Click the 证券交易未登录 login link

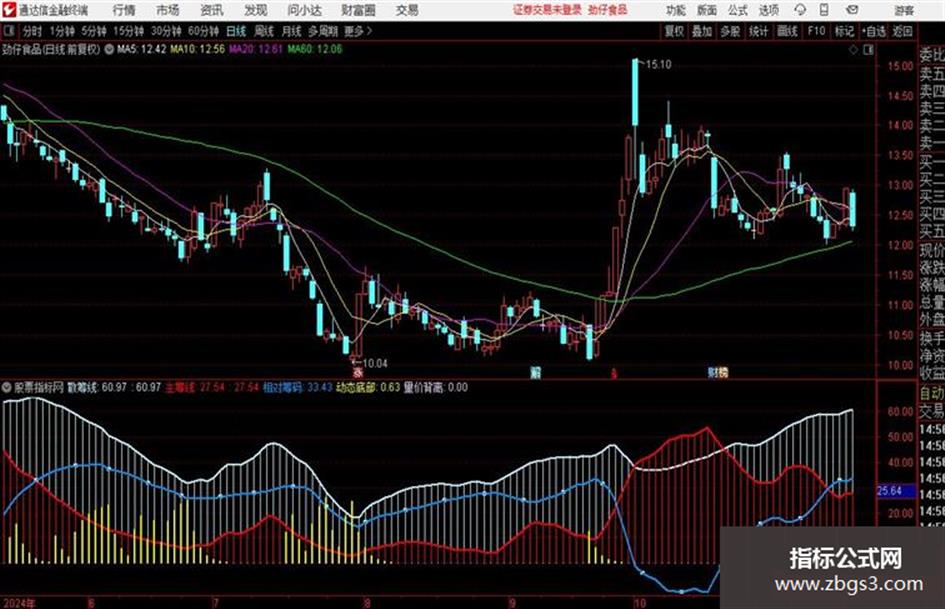click(548, 10)
